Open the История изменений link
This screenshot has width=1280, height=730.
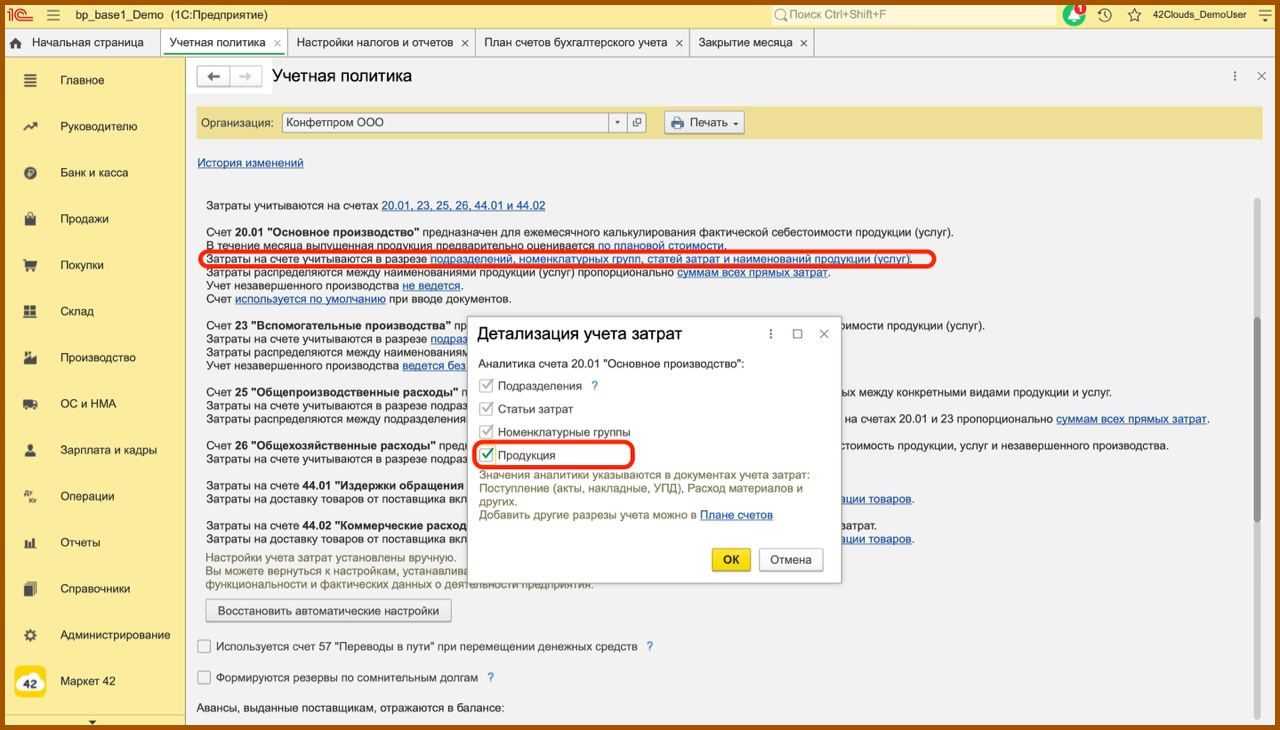tap(250, 163)
